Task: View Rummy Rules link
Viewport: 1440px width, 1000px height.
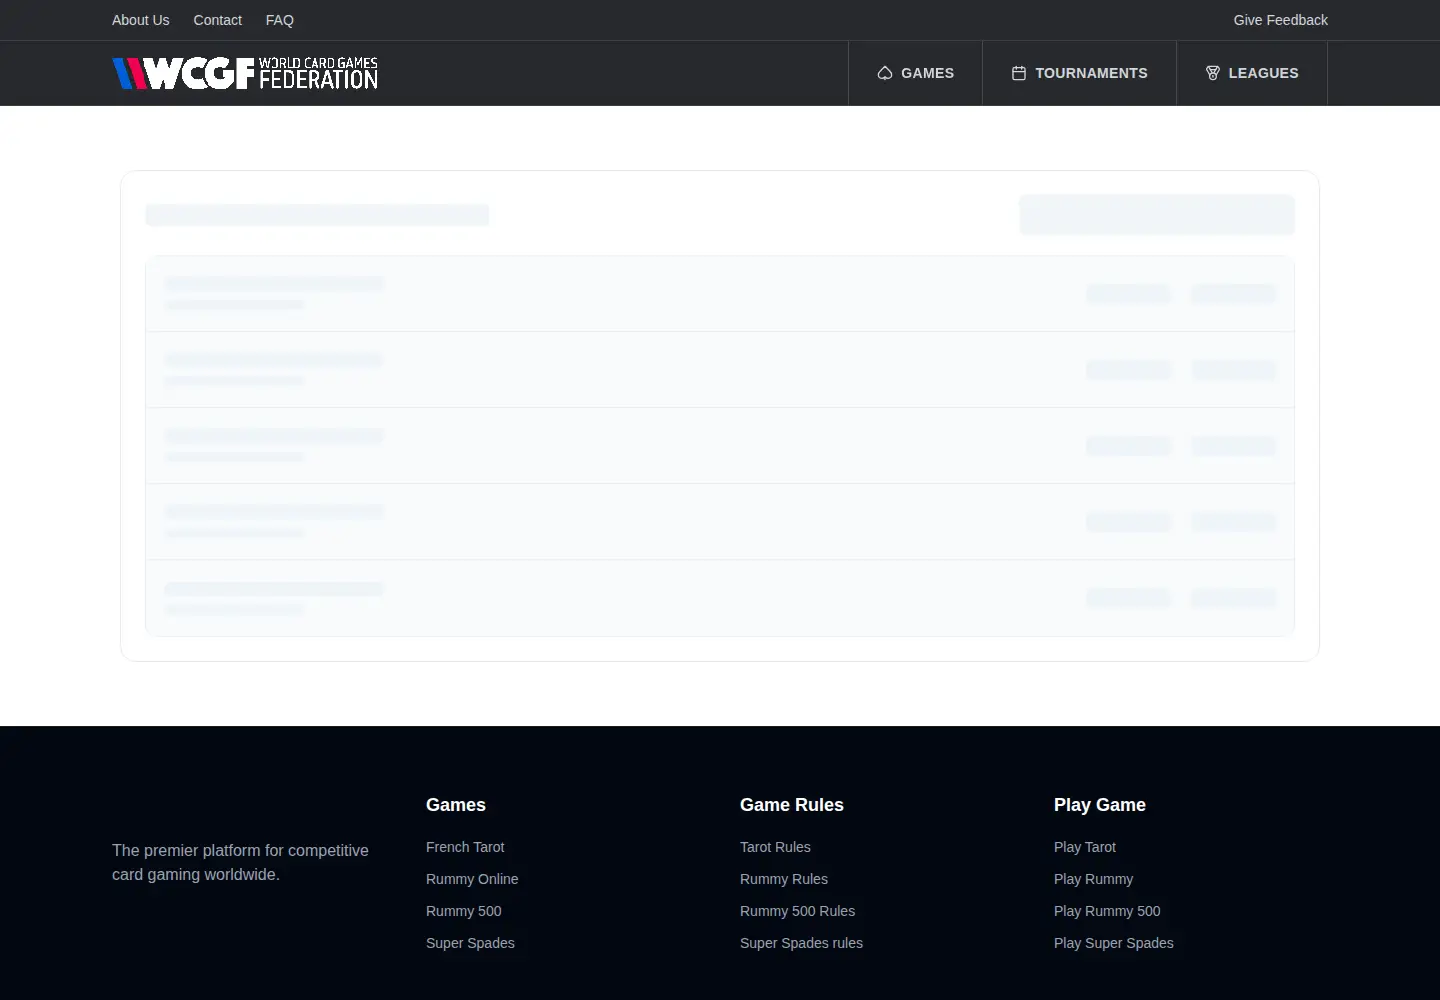Action: click(x=784, y=879)
